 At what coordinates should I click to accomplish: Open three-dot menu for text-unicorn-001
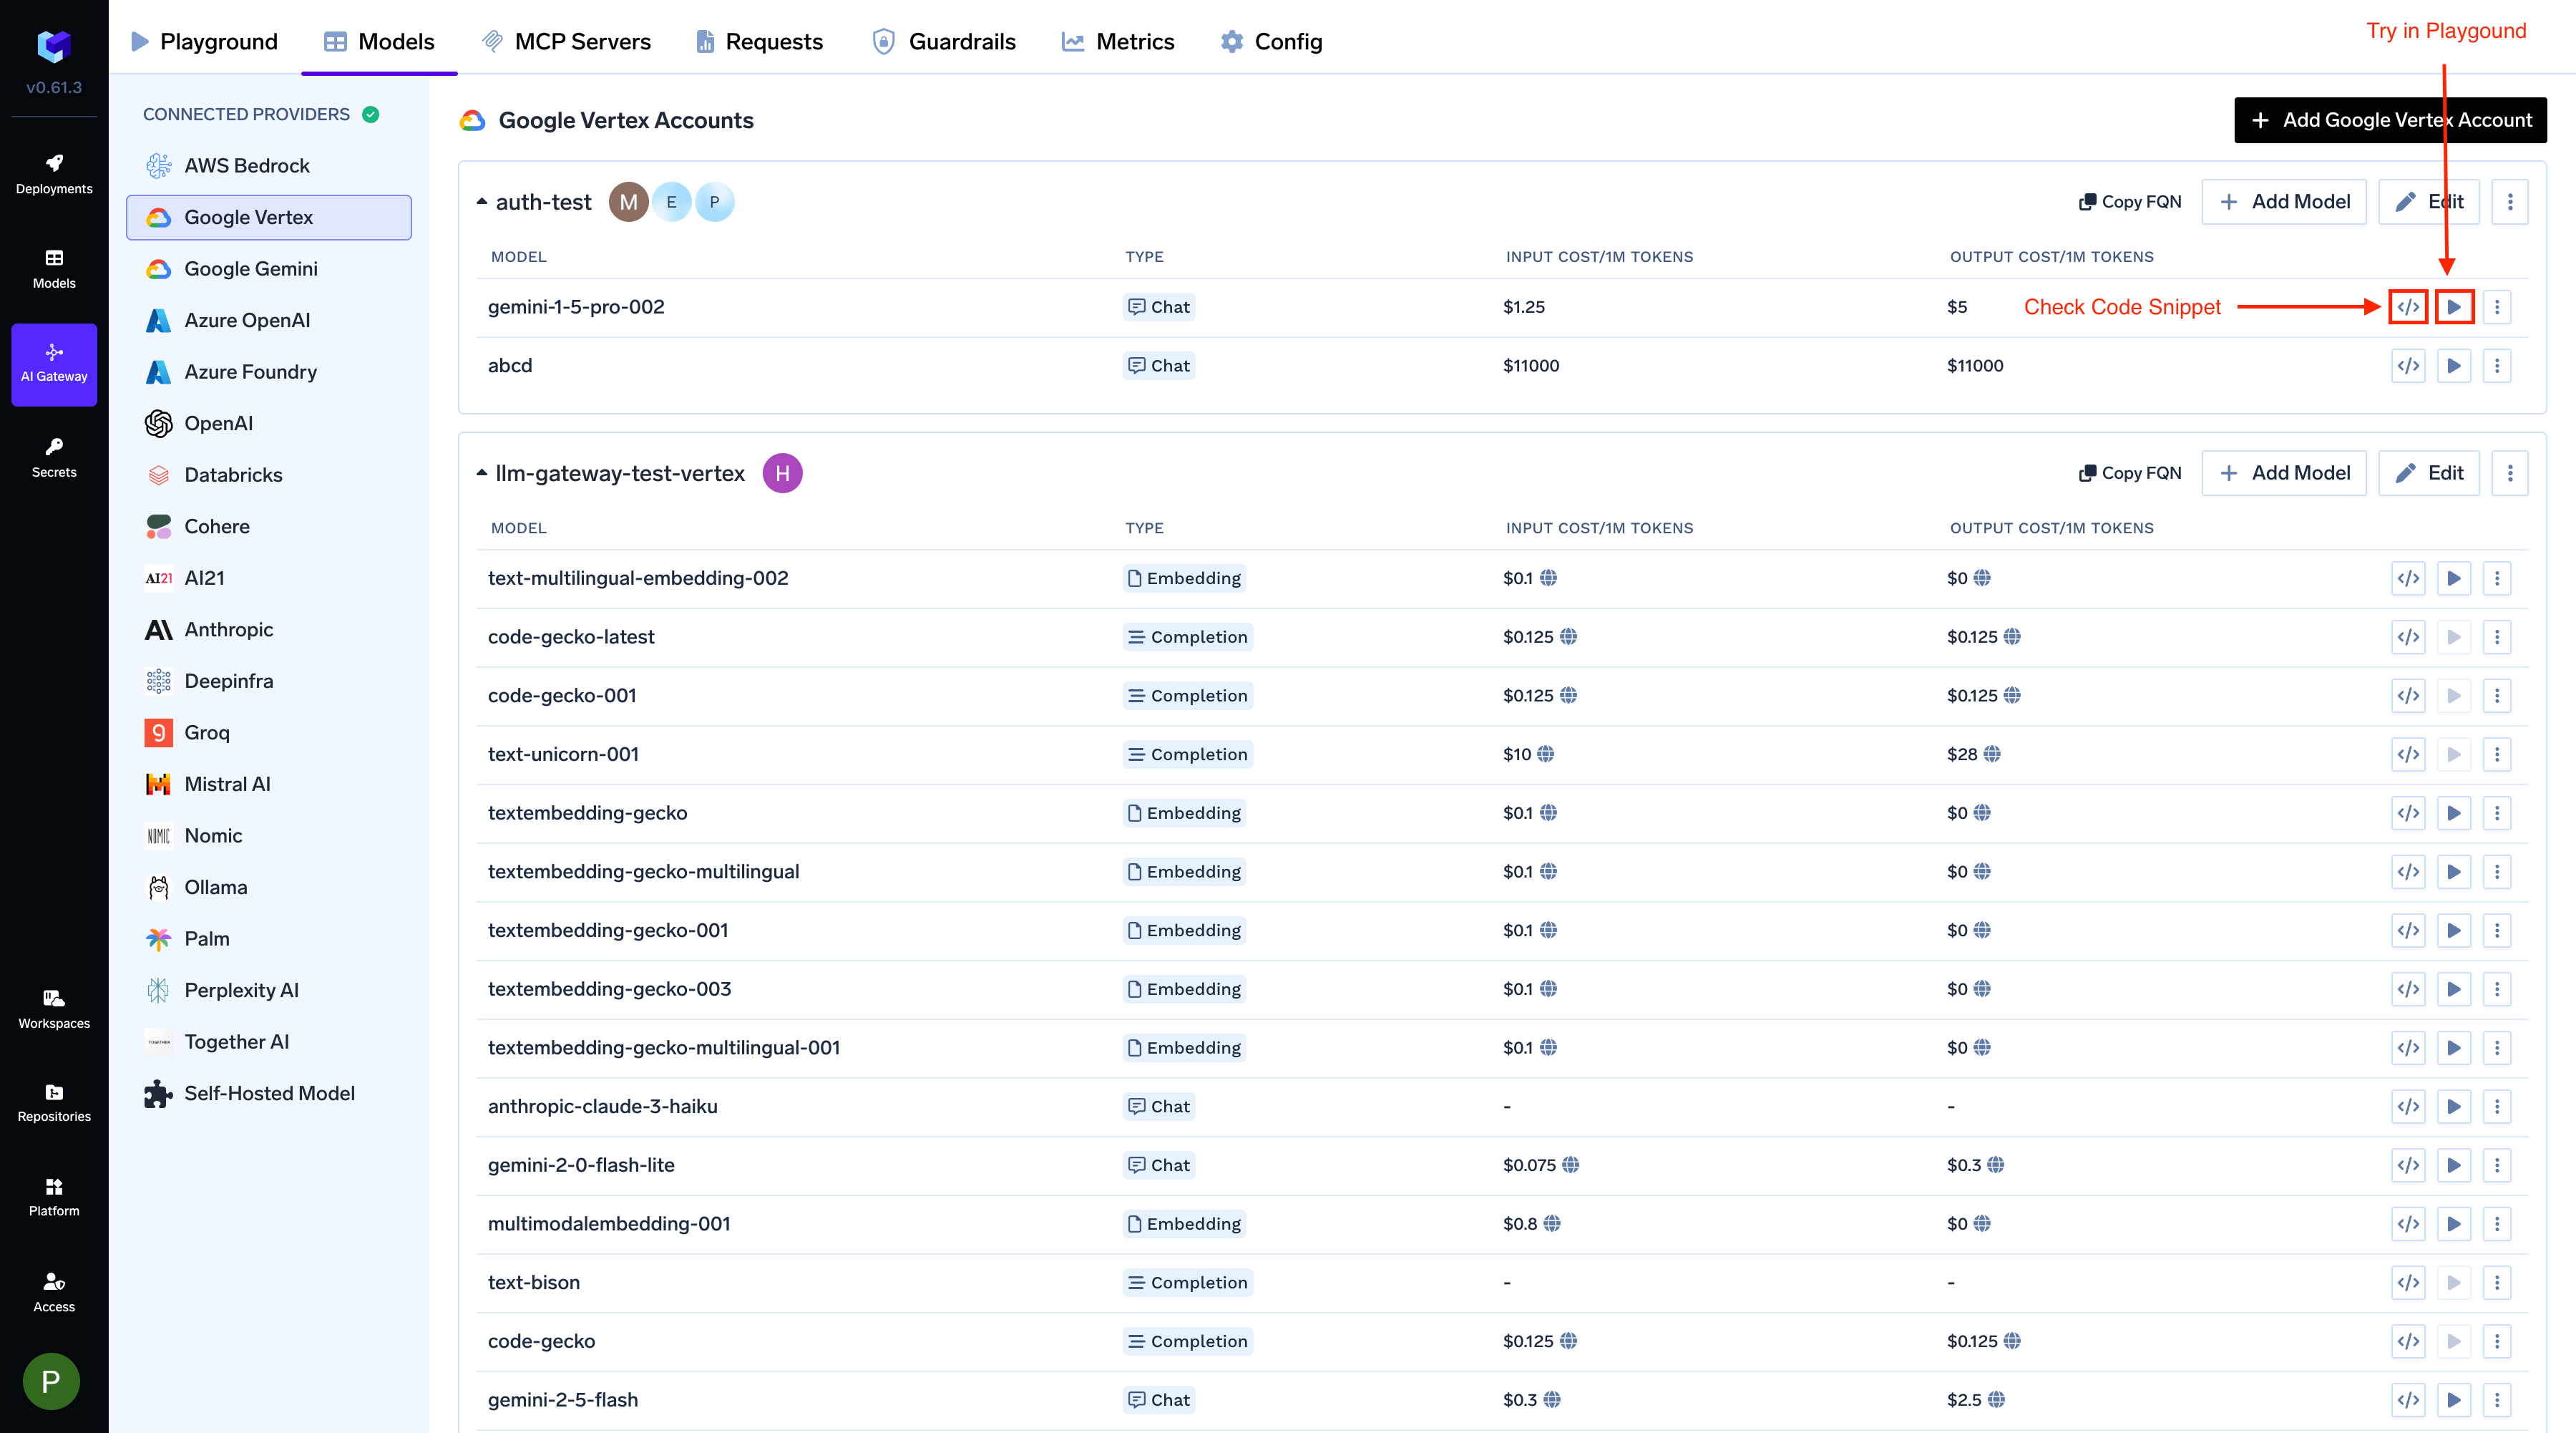tap(2496, 754)
